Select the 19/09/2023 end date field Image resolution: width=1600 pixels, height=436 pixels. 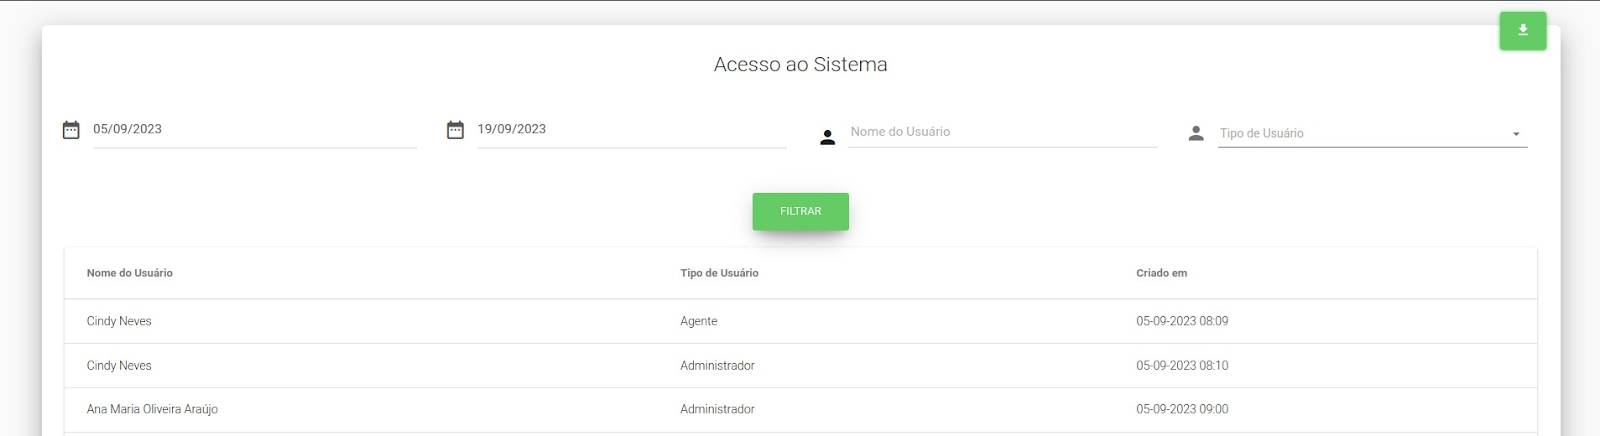pos(631,130)
